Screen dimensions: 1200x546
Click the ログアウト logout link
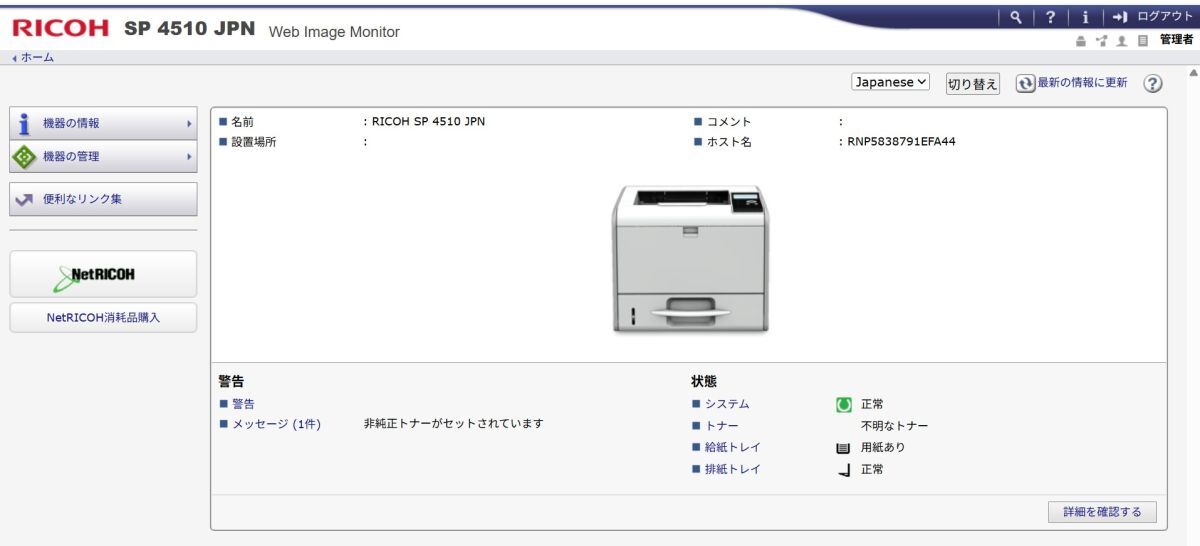coord(1166,16)
